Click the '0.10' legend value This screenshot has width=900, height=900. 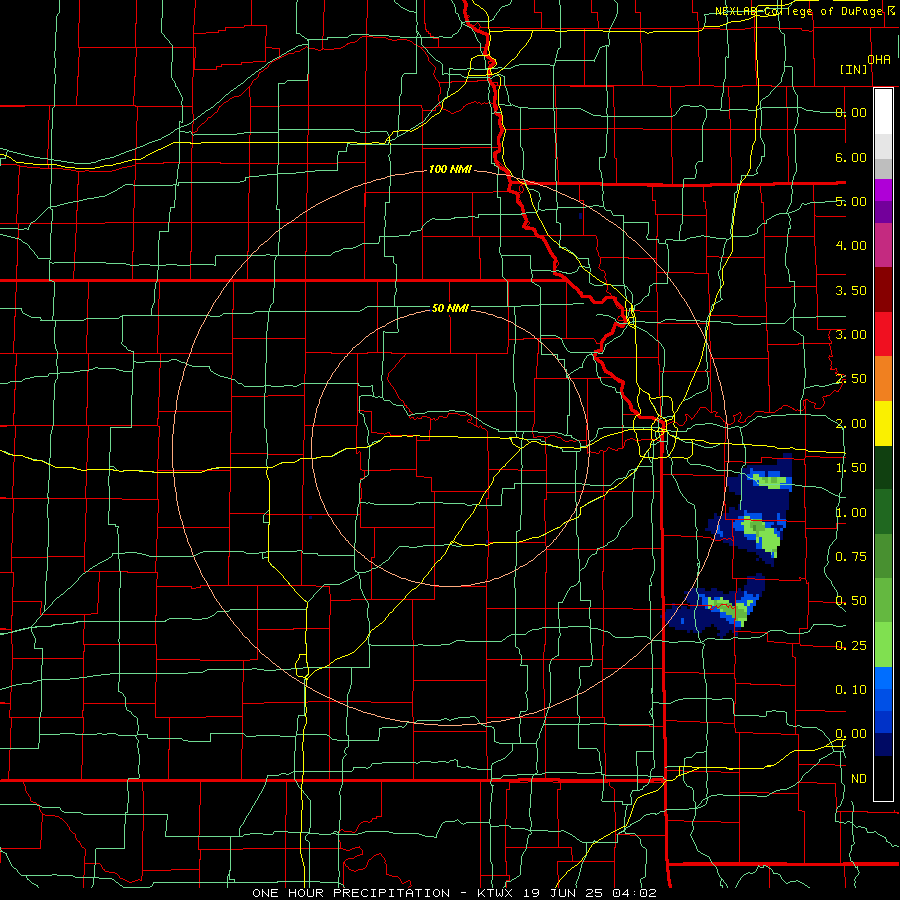851,690
